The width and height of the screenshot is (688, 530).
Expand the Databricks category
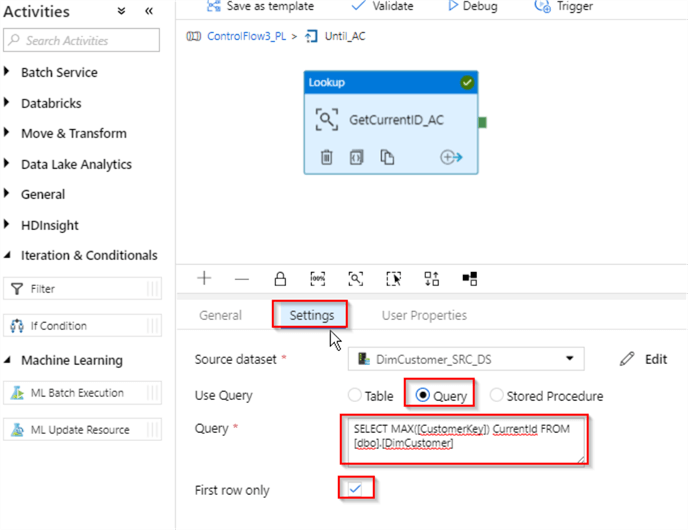[x=7, y=102]
